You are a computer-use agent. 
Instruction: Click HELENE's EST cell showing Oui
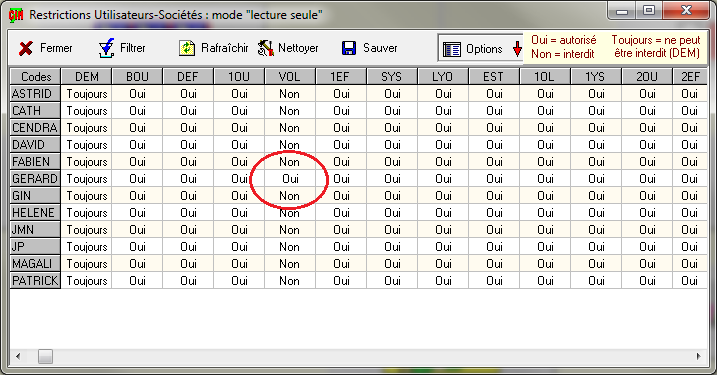tap(494, 213)
